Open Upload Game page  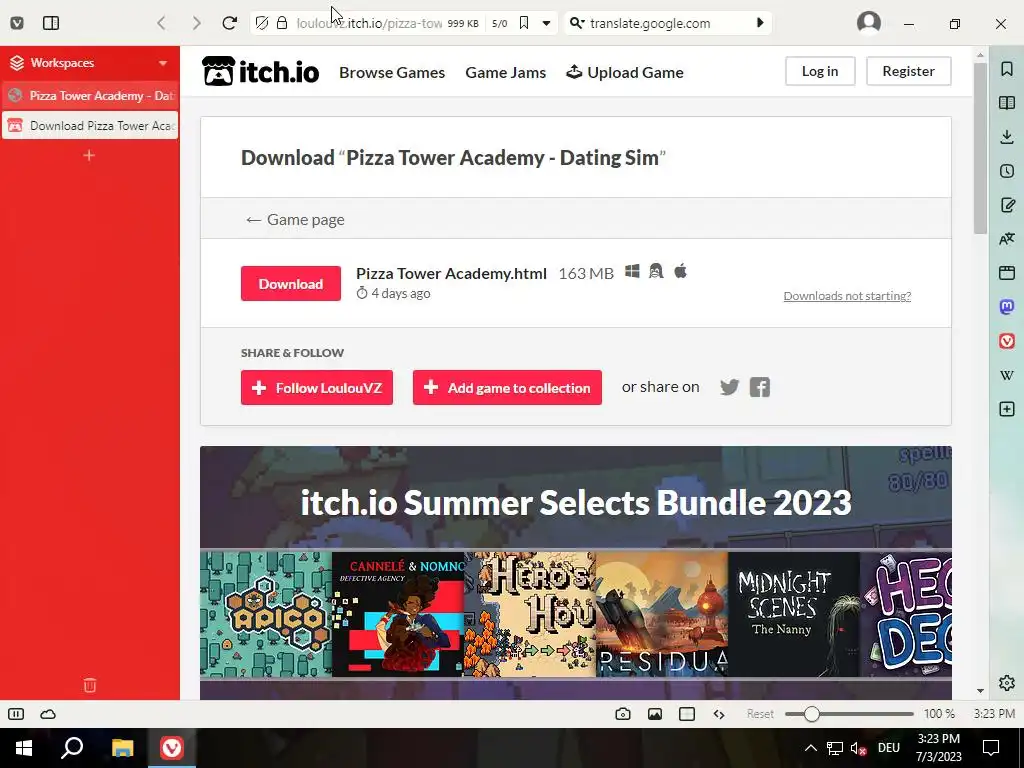click(625, 72)
